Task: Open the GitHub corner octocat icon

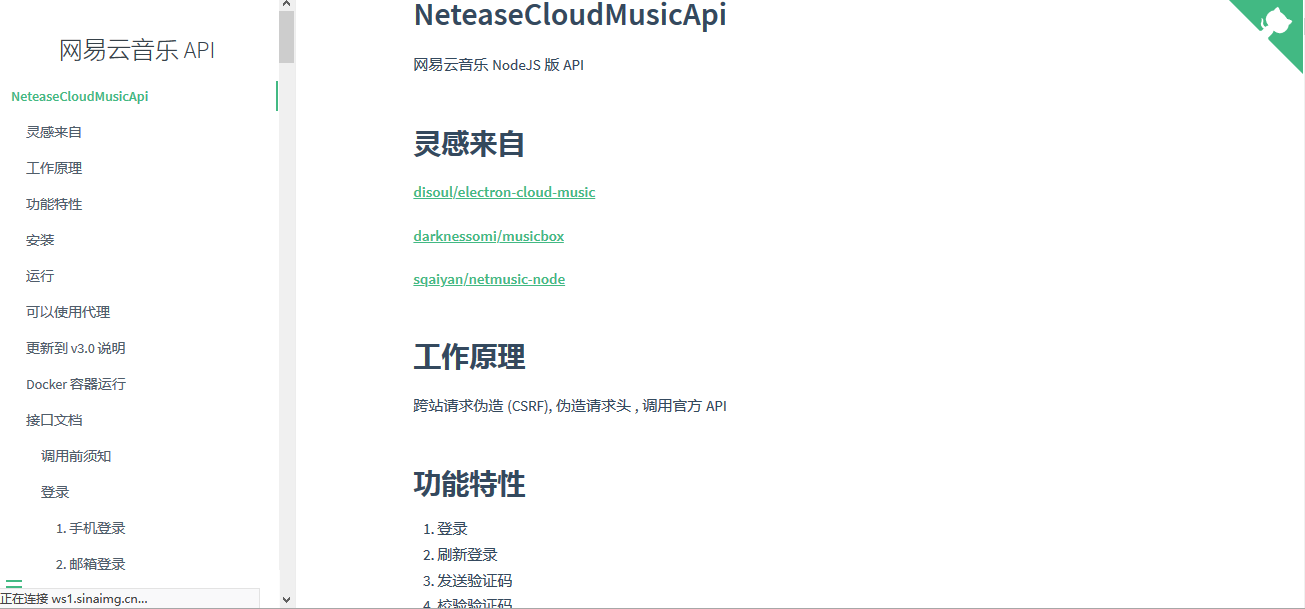Action: 1277,24
